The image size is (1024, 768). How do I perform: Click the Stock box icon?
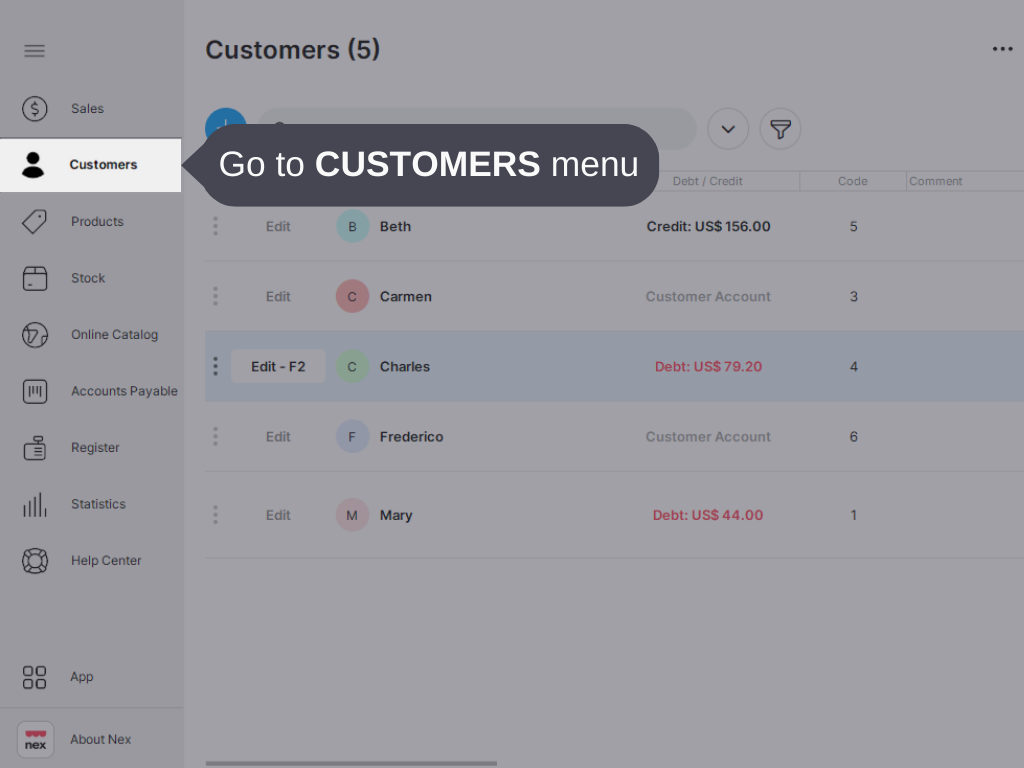pyautogui.click(x=34, y=277)
